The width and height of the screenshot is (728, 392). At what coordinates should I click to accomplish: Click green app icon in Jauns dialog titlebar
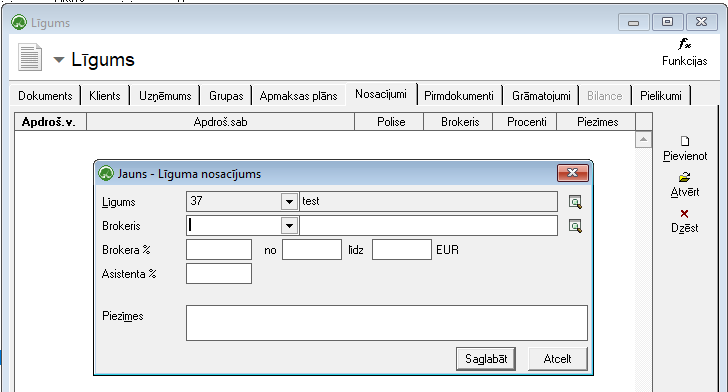[x=106, y=174]
